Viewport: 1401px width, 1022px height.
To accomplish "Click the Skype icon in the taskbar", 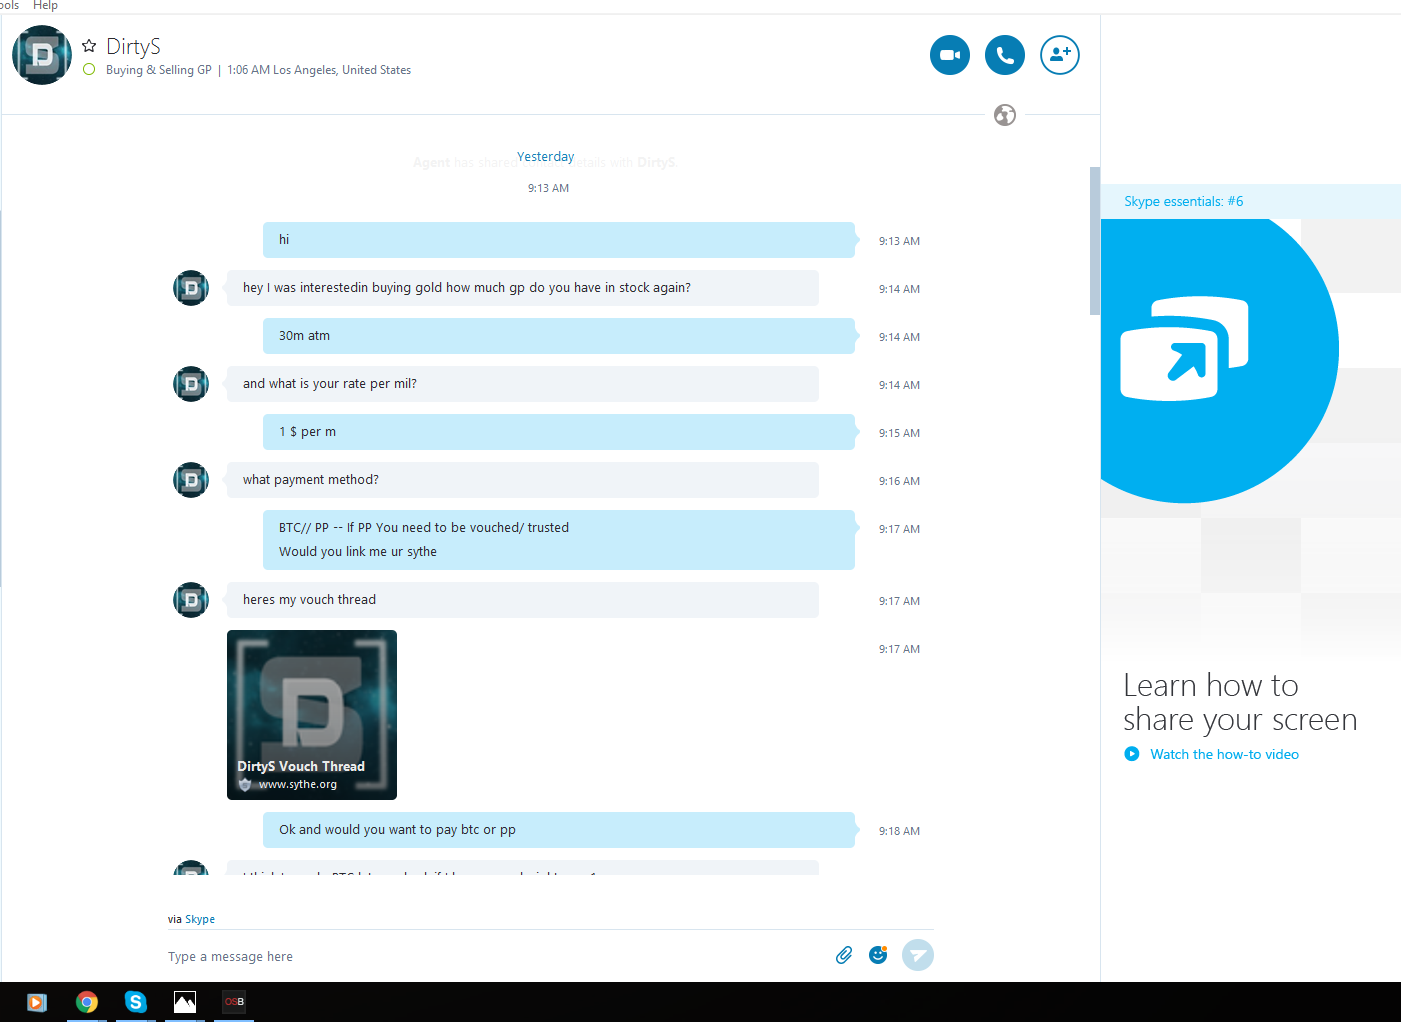I will tap(136, 1002).
